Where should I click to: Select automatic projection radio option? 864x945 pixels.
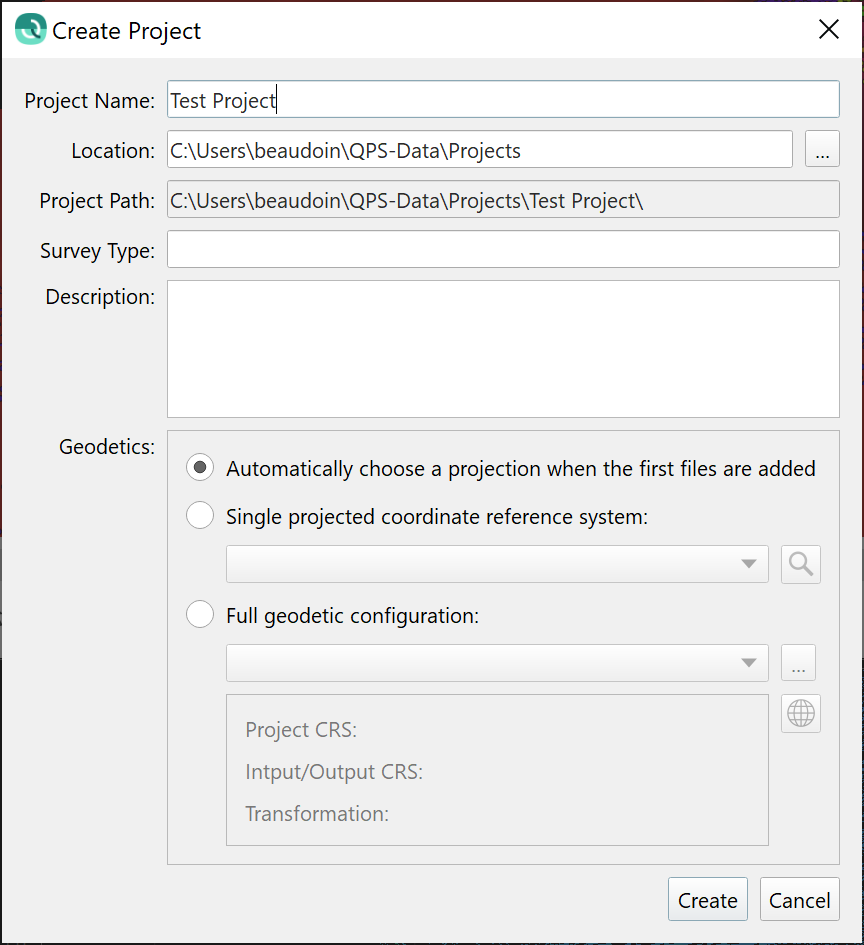200,468
